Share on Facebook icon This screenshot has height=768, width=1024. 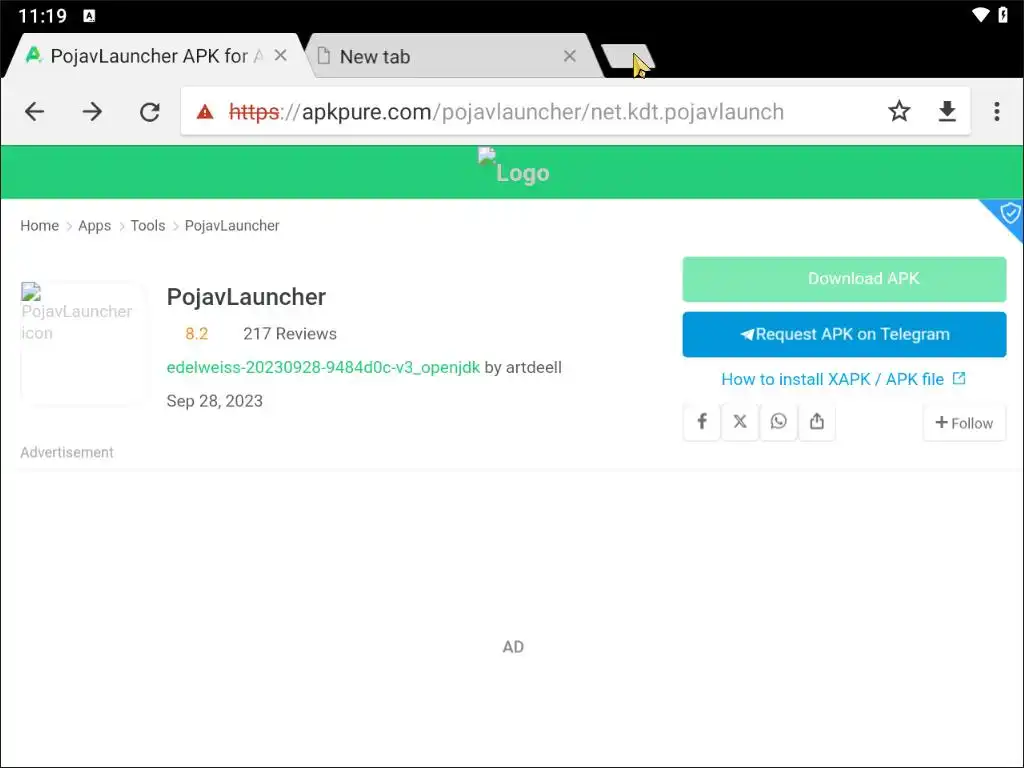[x=701, y=422]
